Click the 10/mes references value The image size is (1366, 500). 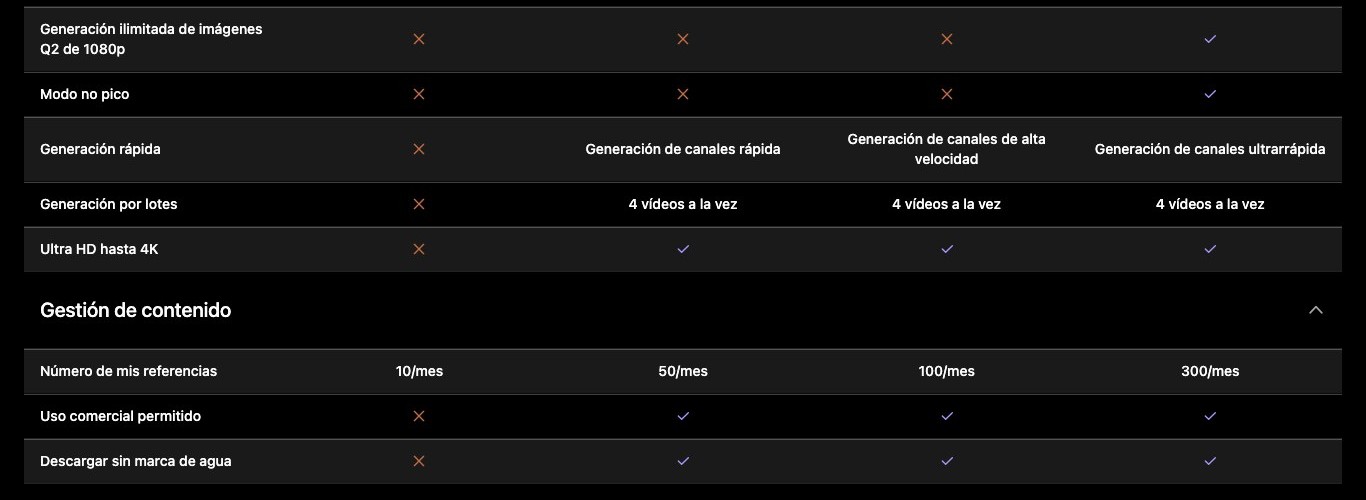tap(419, 371)
